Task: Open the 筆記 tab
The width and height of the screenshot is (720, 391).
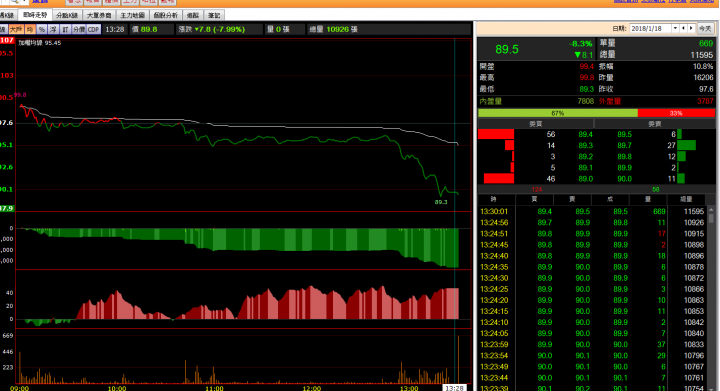Action: pos(214,15)
